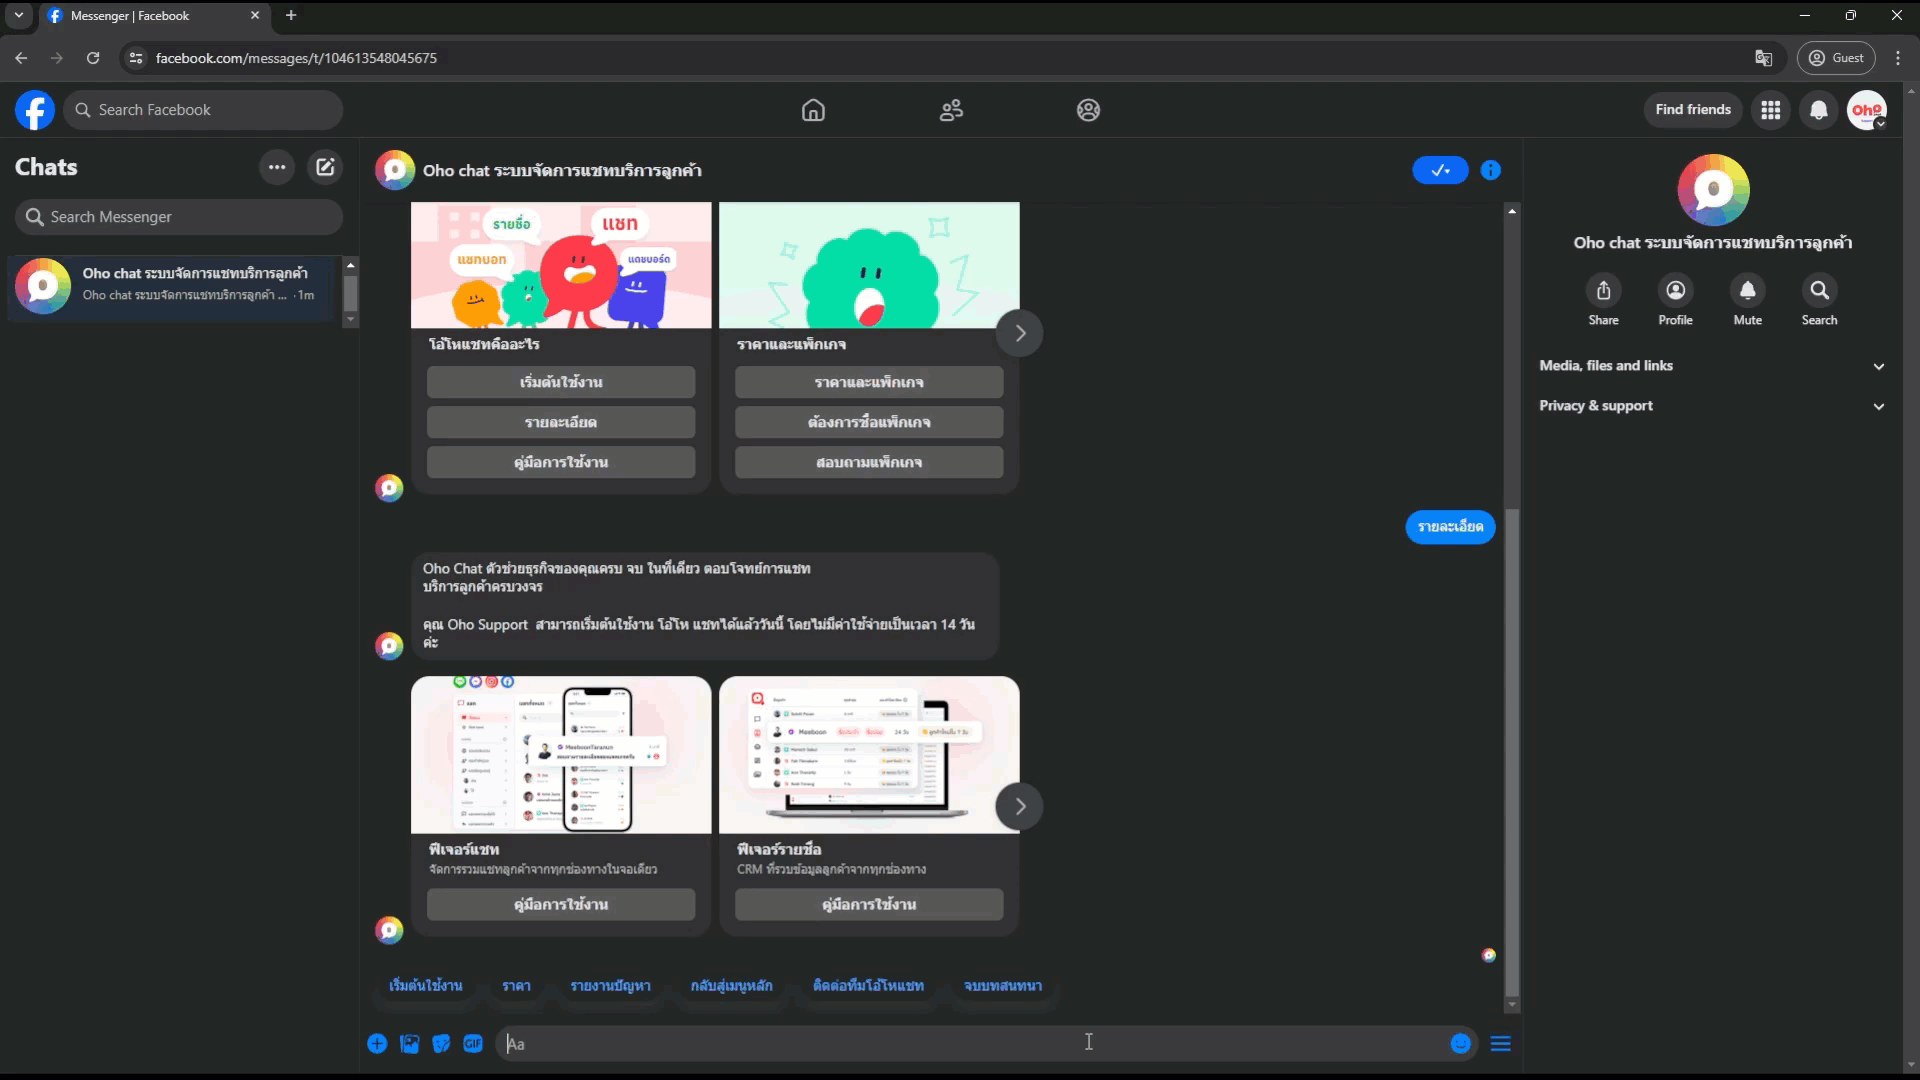The height and width of the screenshot is (1080, 1920).
Task: Expand Privacy & support section
Action: (1712, 406)
